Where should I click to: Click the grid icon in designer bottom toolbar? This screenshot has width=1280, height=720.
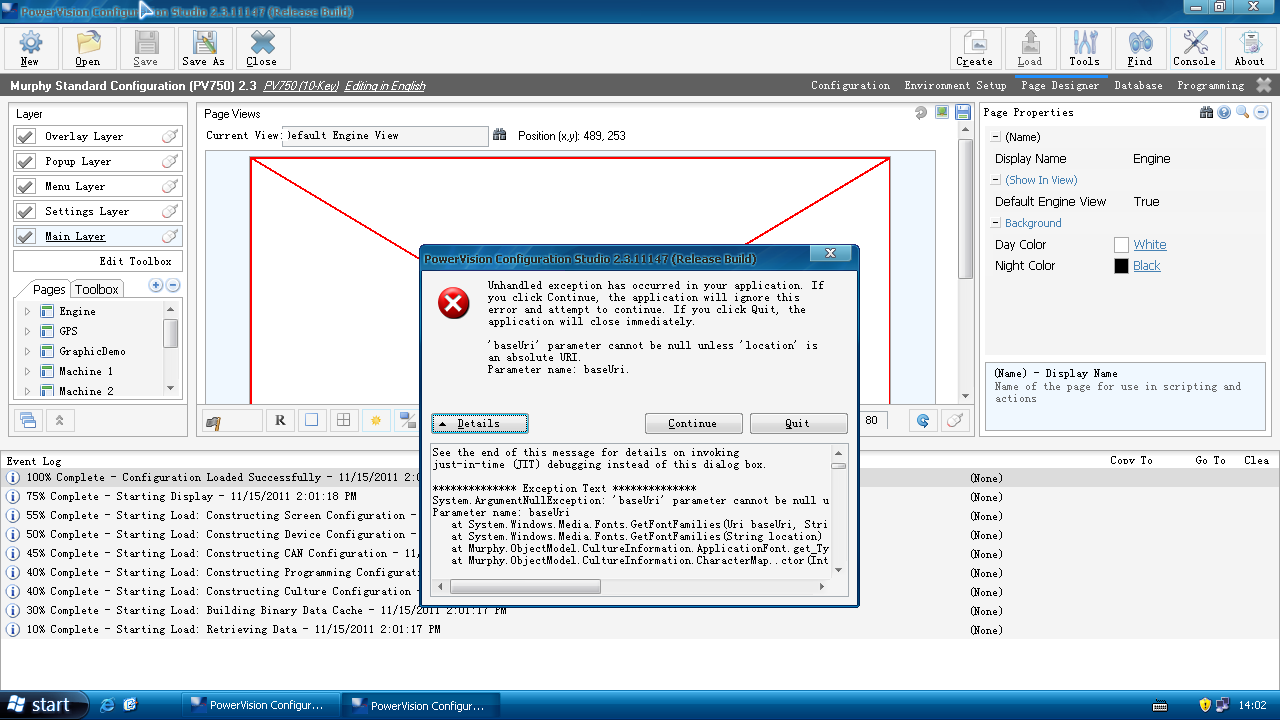[343, 420]
